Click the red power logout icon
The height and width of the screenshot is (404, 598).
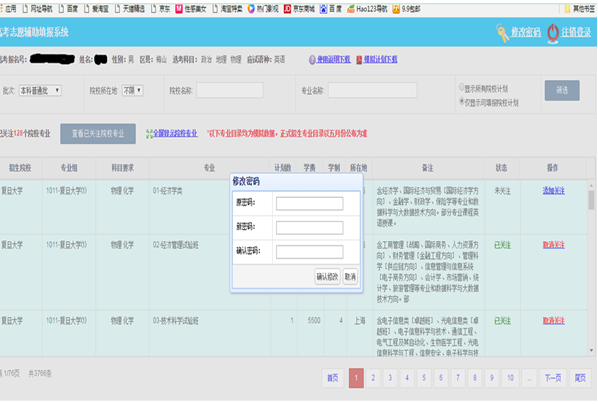553,33
